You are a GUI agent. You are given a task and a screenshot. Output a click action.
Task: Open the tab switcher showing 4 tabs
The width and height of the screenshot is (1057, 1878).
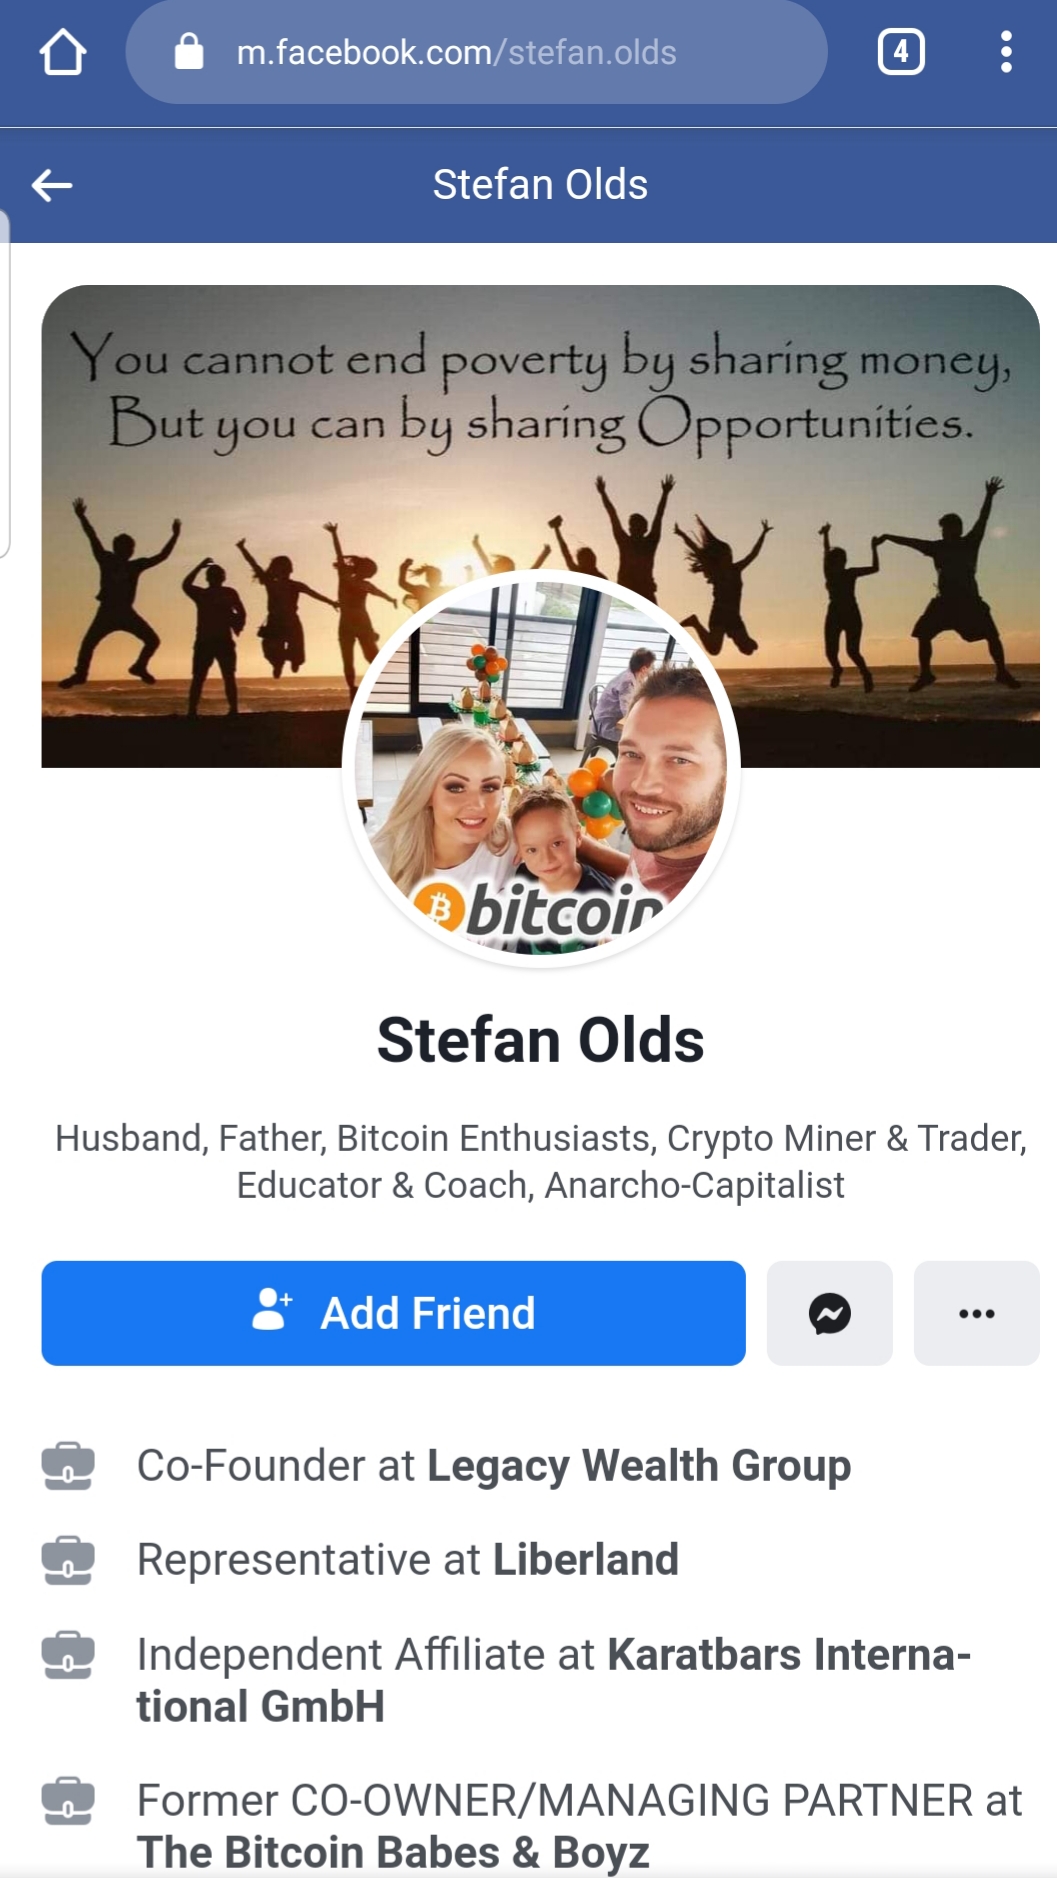click(x=901, y=52)
